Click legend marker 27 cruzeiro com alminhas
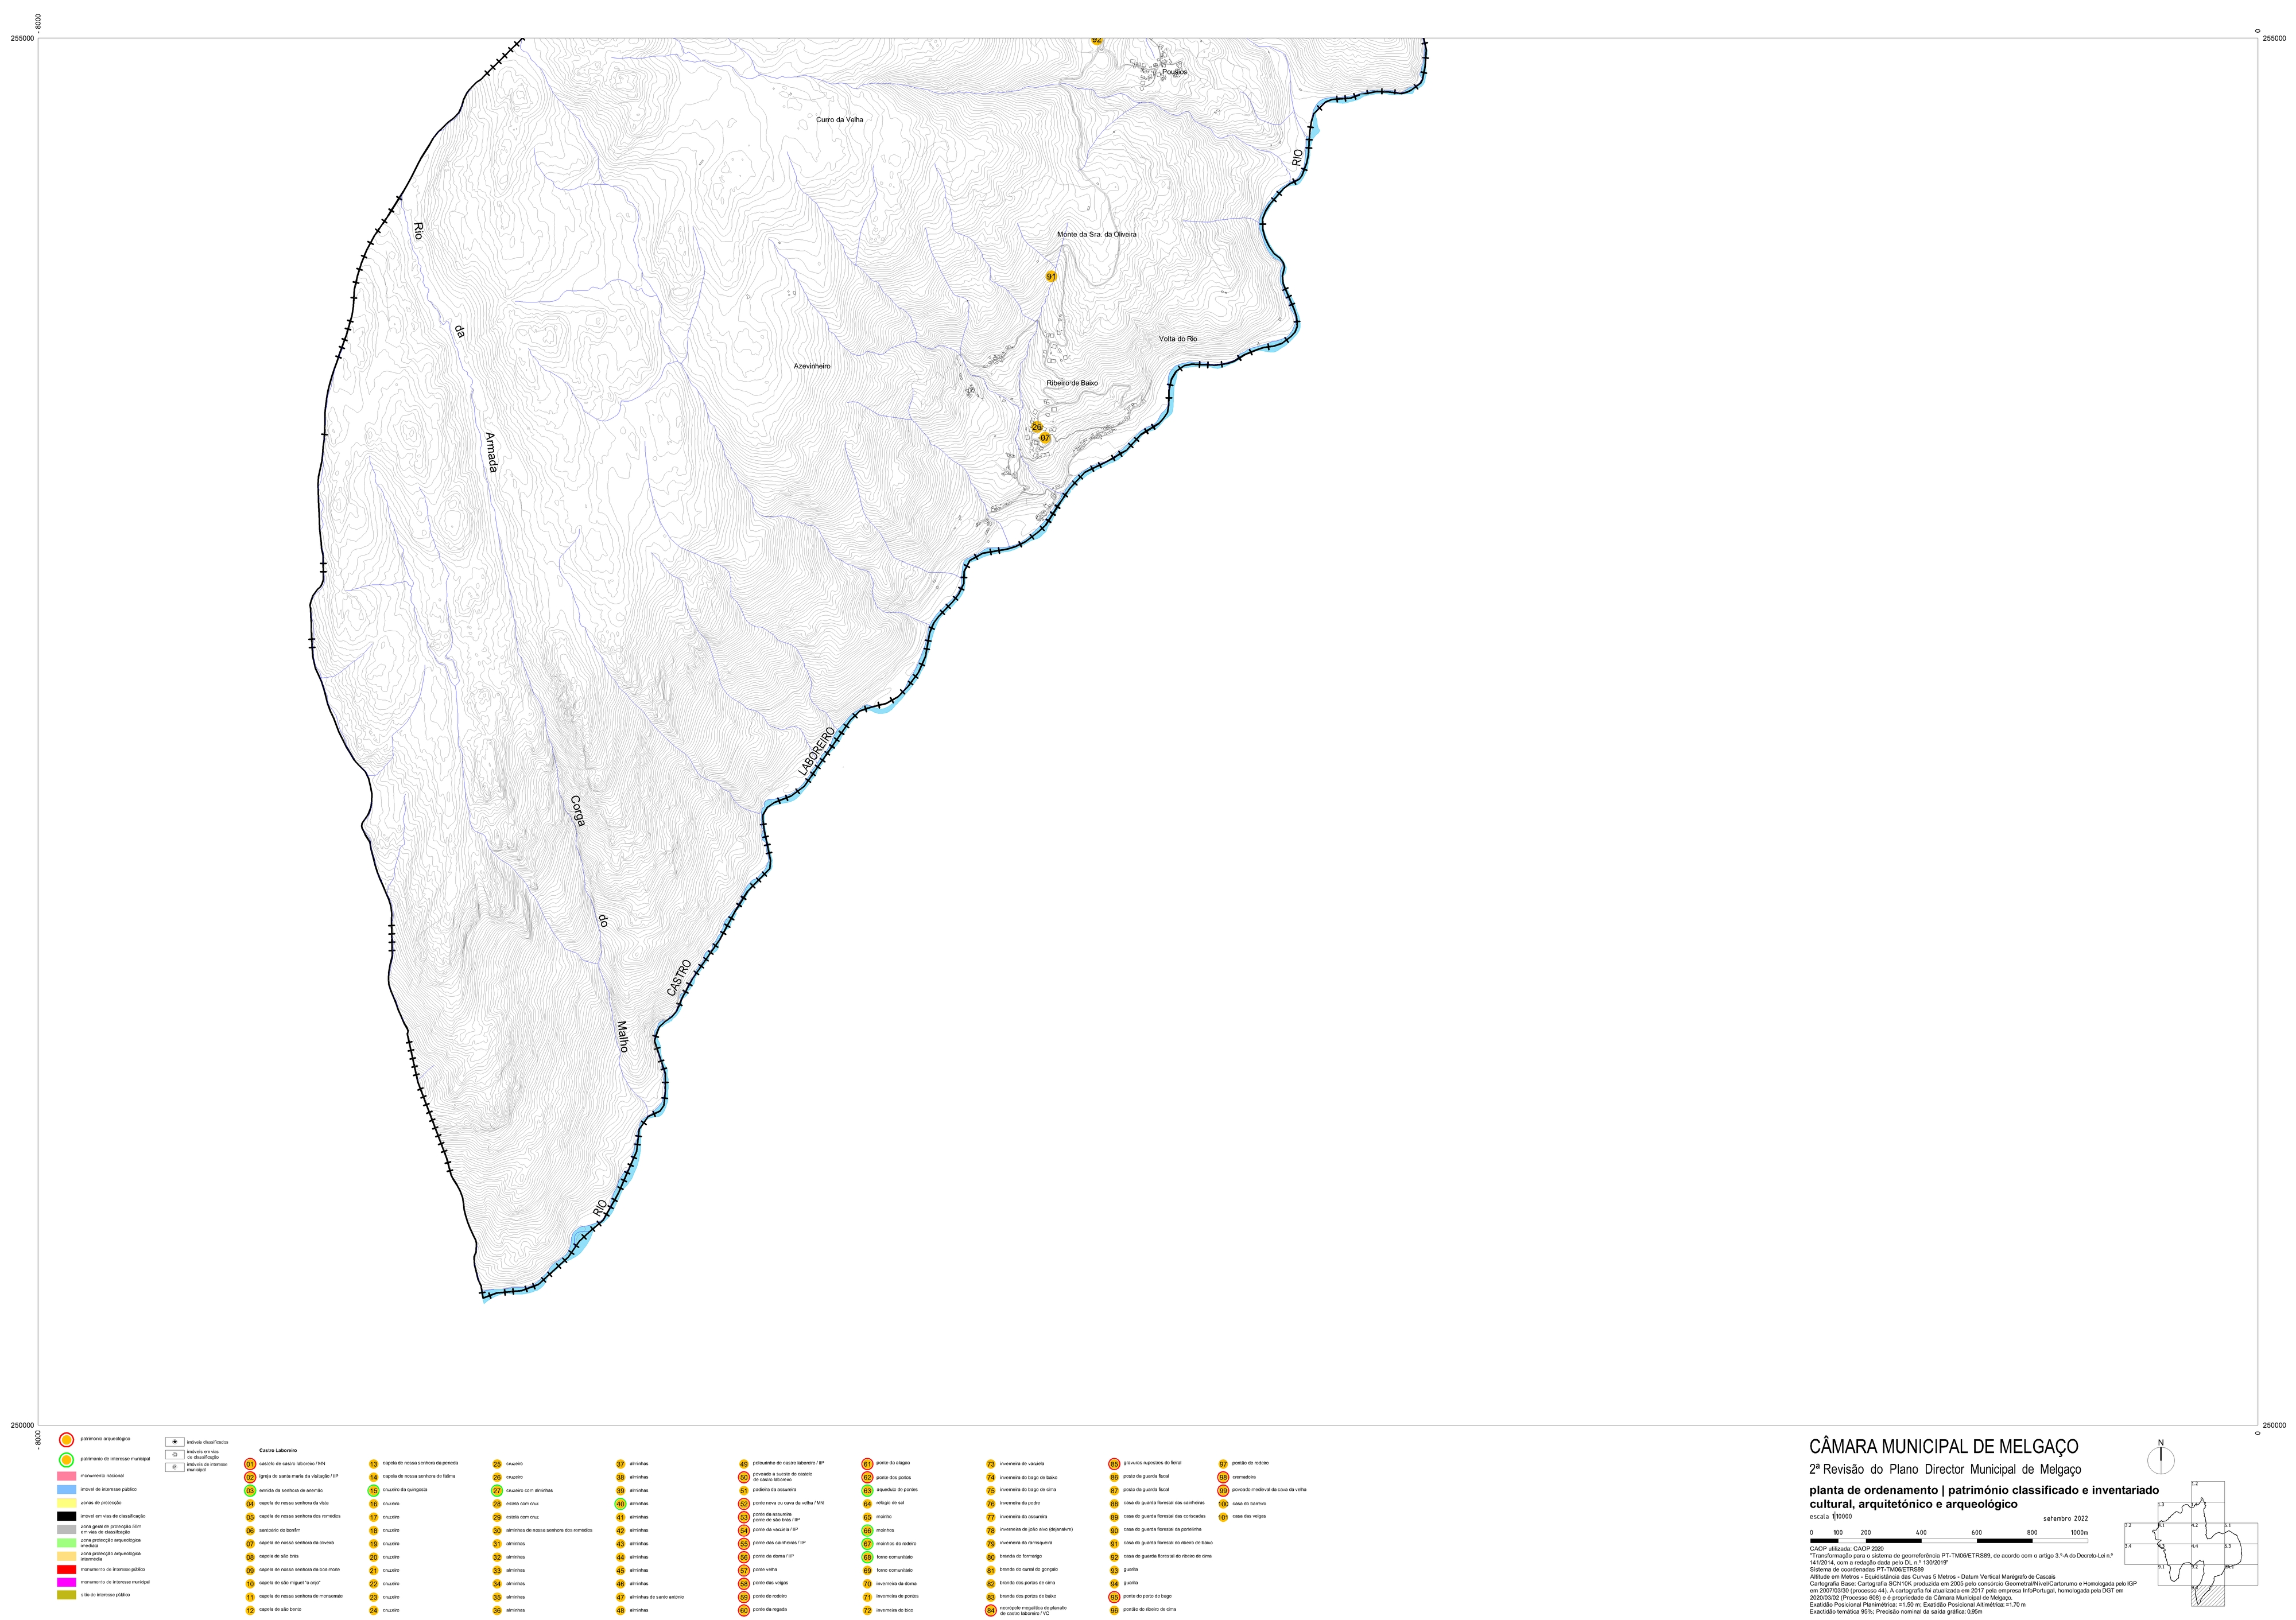 pos(497,1490)
